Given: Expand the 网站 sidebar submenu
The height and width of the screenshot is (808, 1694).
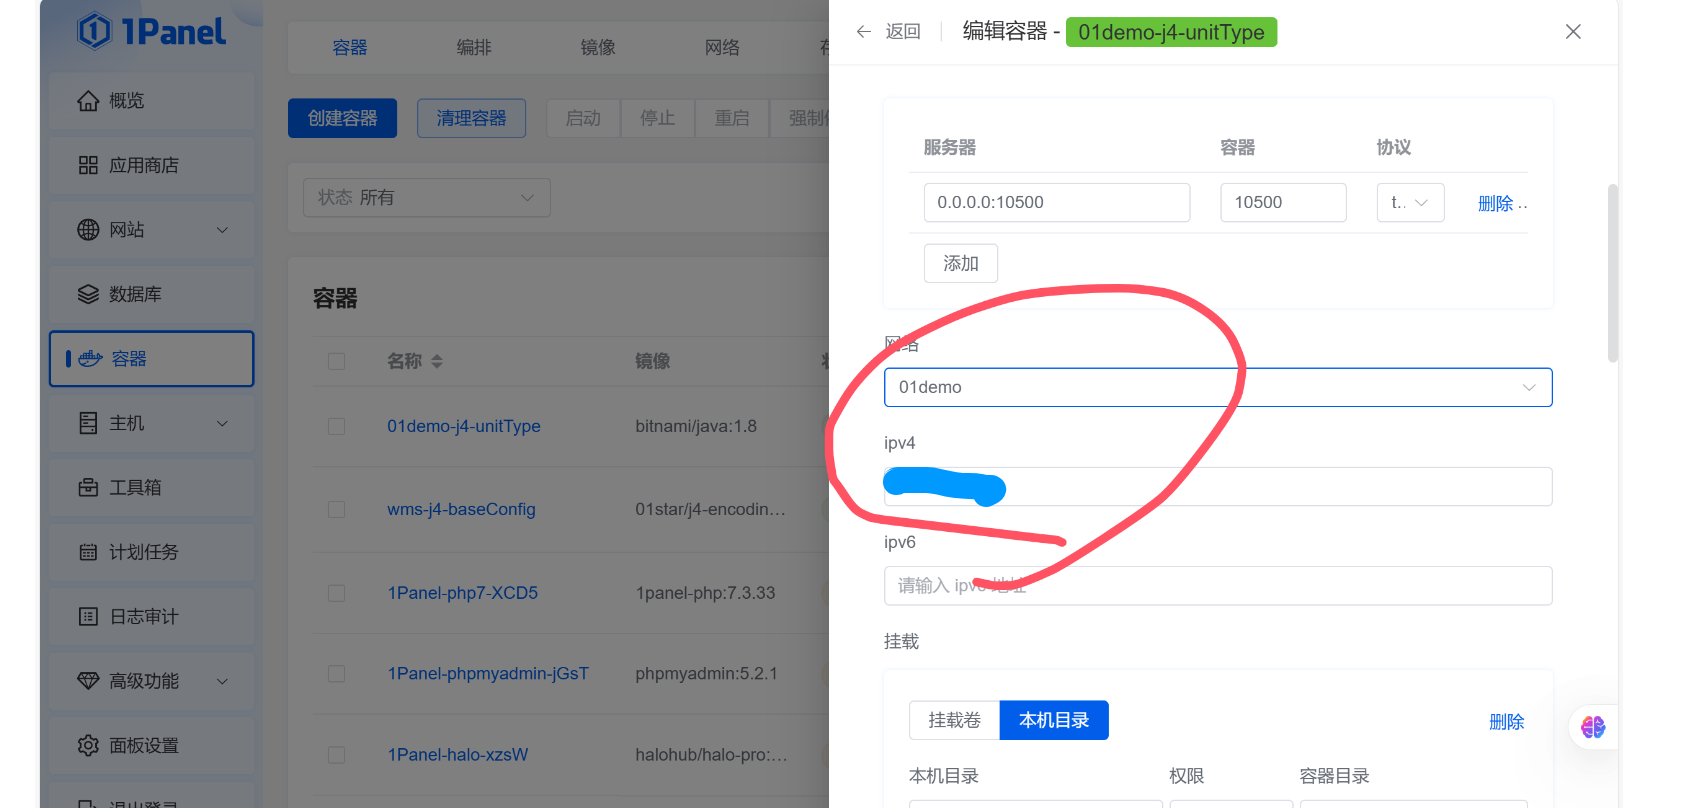Looking at the screenshot, I should tap(222, 230).
